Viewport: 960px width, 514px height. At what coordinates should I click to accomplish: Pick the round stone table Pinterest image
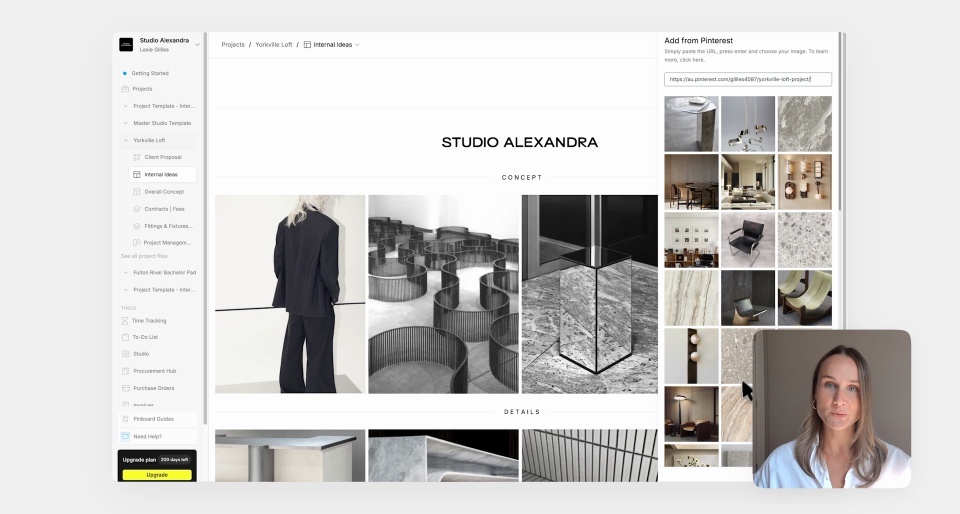click(692, 124)
